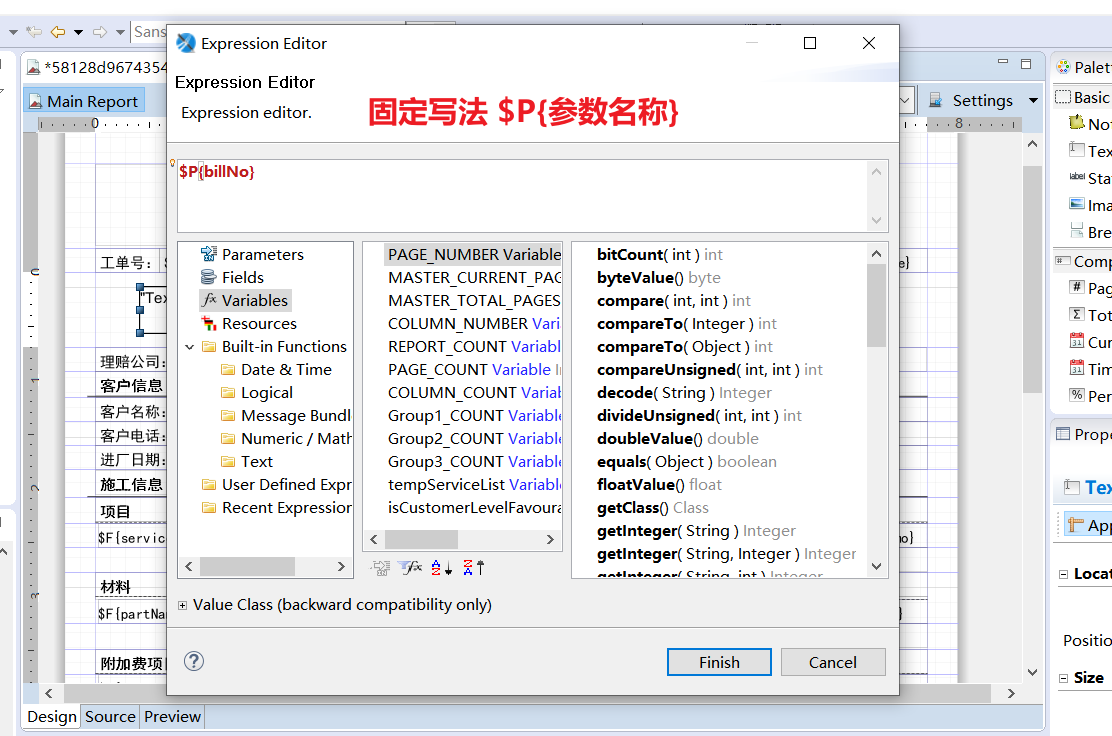Select MASTER_CURRENT_PAGE variable
Screen dimensions: 1112x736
[474, 277]
